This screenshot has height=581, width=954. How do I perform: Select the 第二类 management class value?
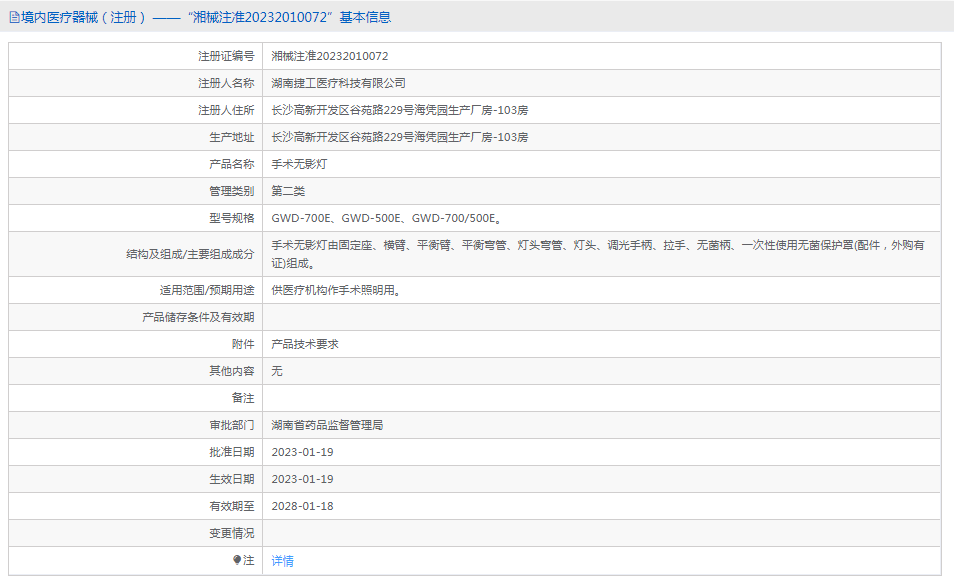click(288, 191)
